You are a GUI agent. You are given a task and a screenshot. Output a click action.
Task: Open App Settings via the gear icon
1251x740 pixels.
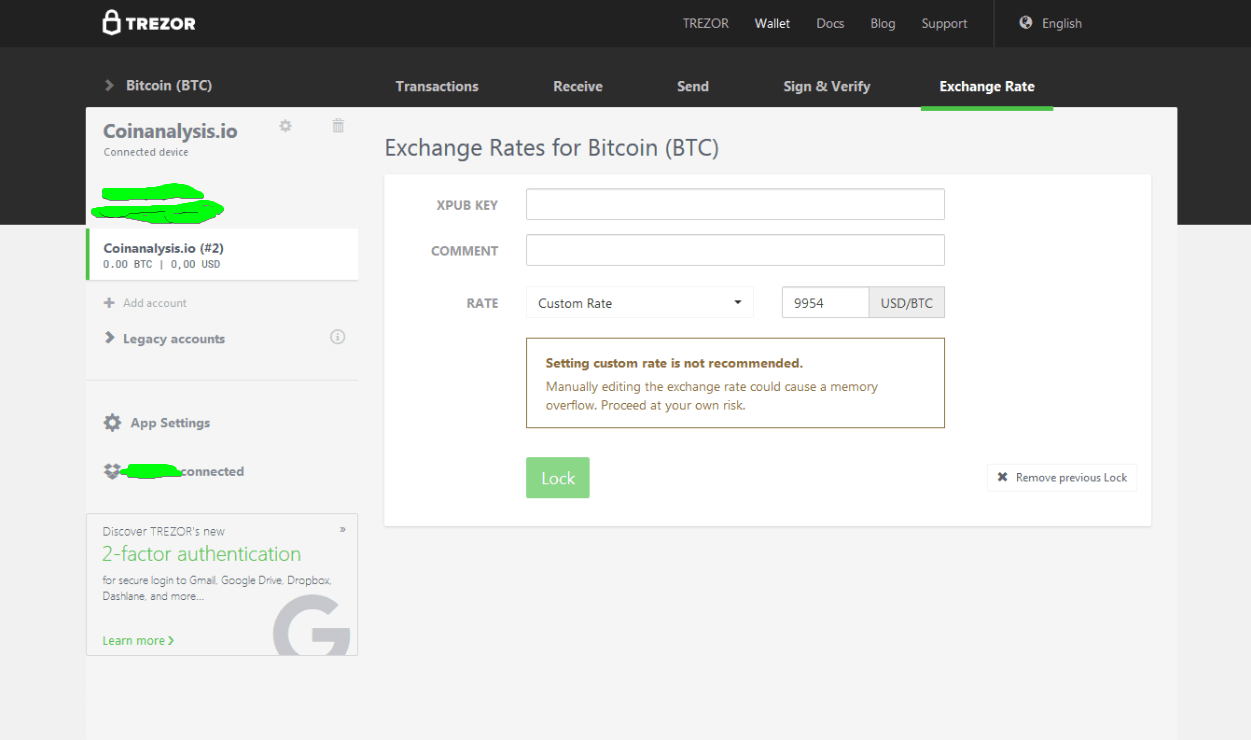112,422
